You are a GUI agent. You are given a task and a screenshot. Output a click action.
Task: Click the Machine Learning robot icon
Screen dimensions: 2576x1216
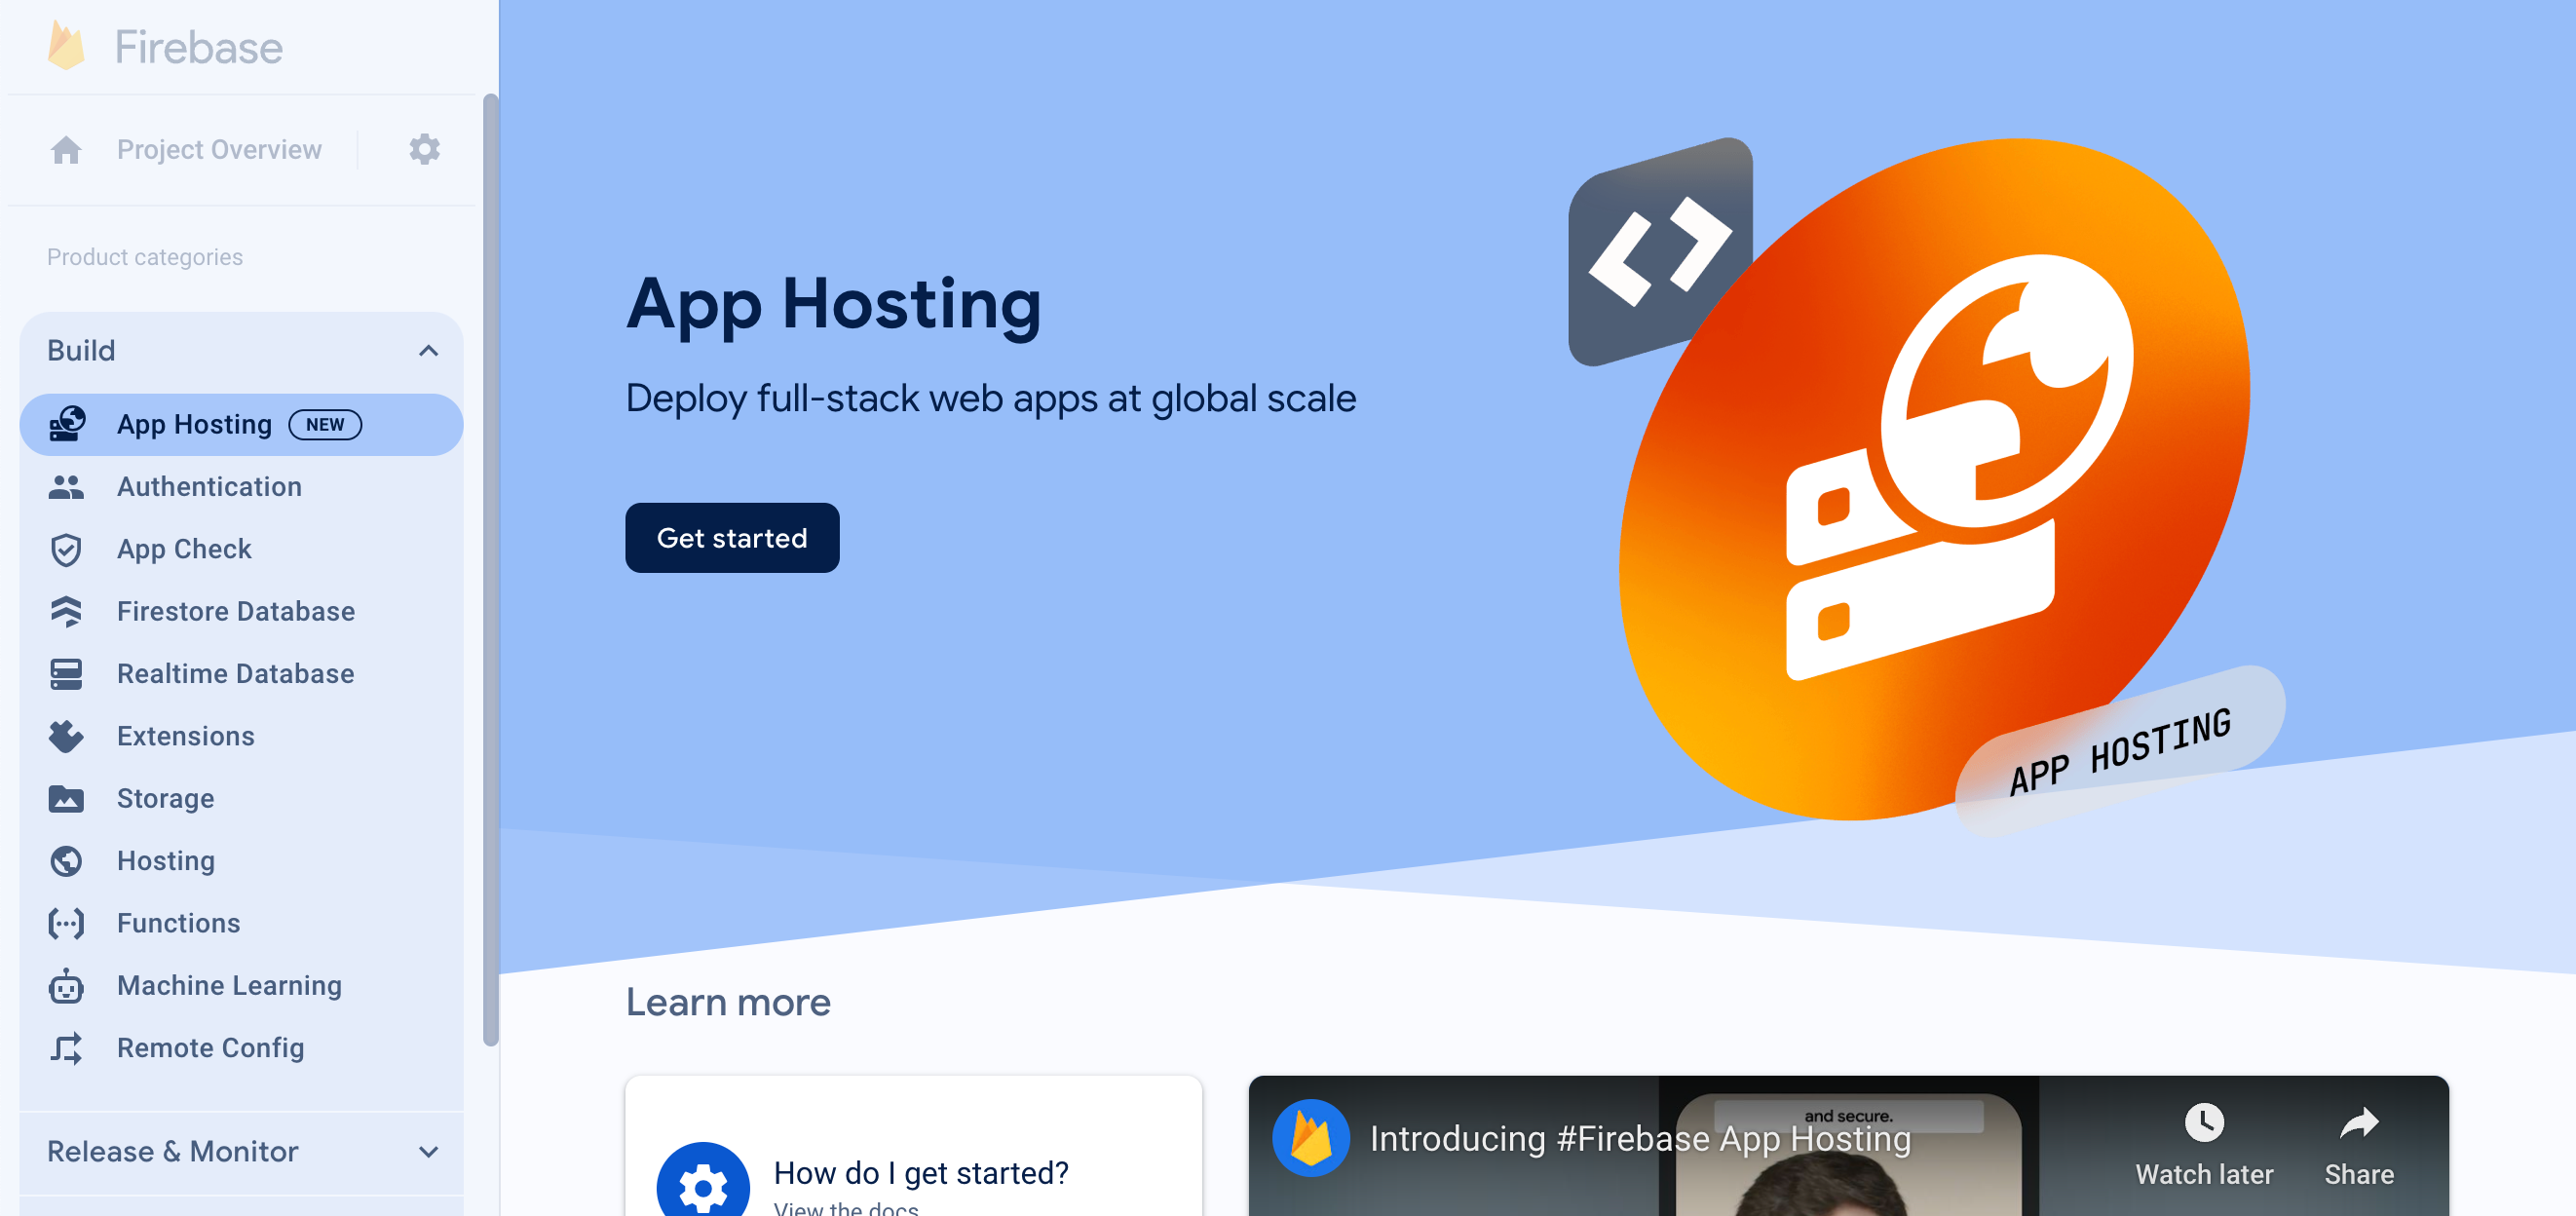(x=65, y=986)
